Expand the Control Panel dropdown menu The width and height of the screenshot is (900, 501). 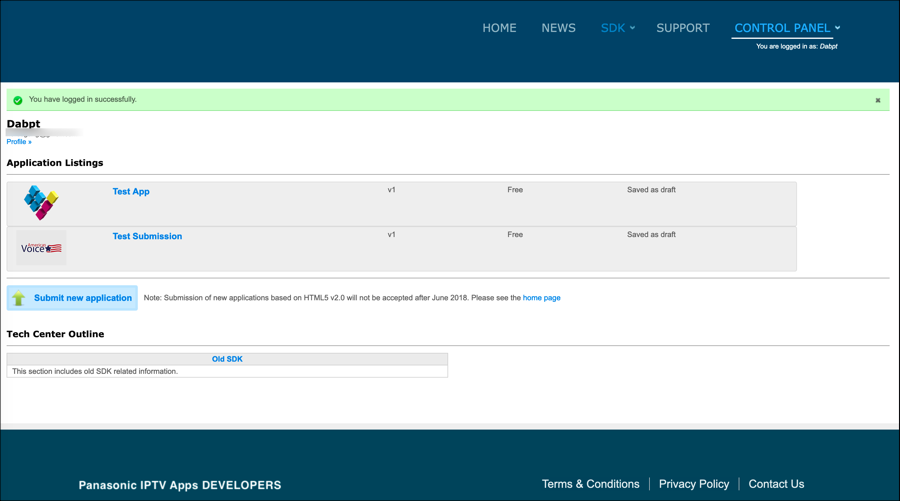pos(786,28)
